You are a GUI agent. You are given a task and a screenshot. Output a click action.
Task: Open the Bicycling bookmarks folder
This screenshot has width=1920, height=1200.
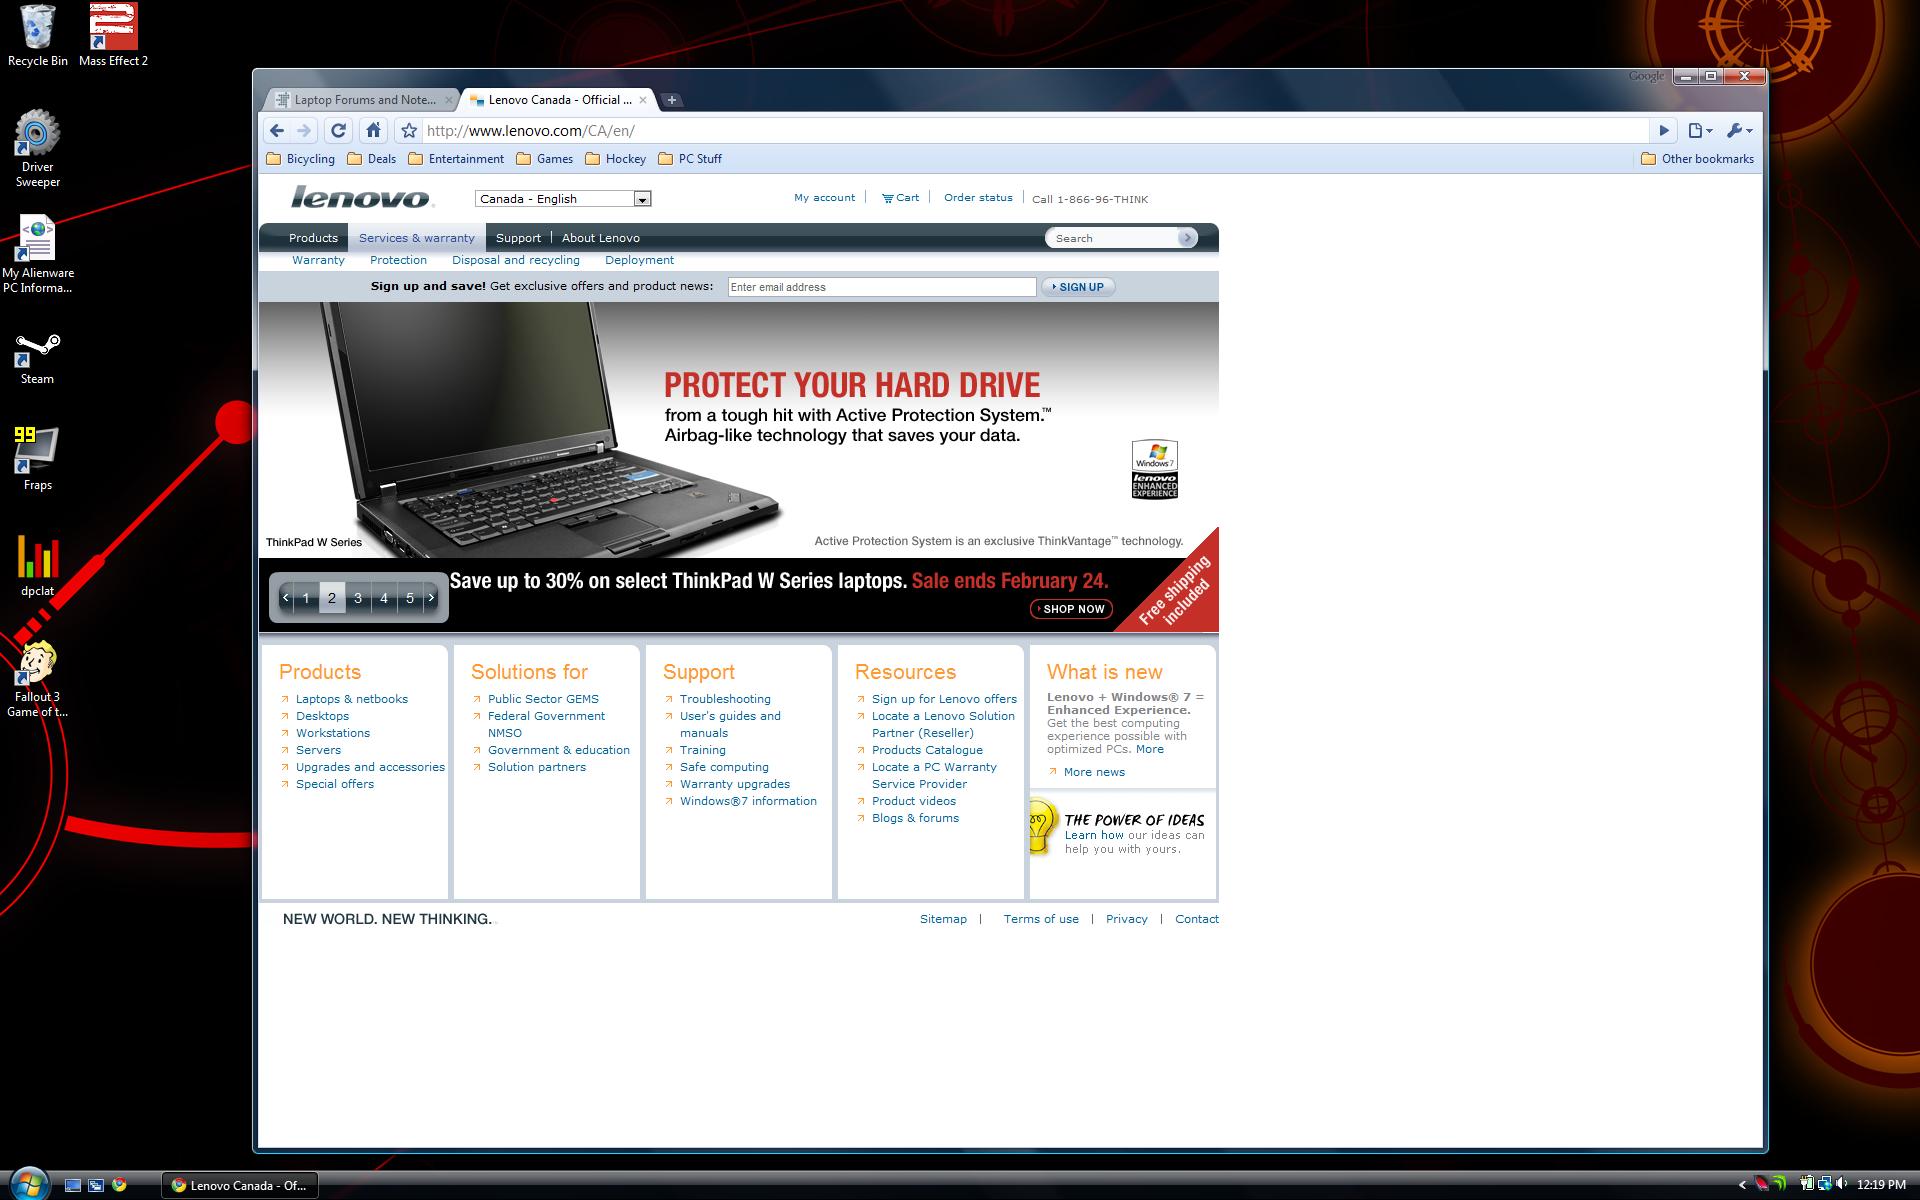[x=301, y=159]
